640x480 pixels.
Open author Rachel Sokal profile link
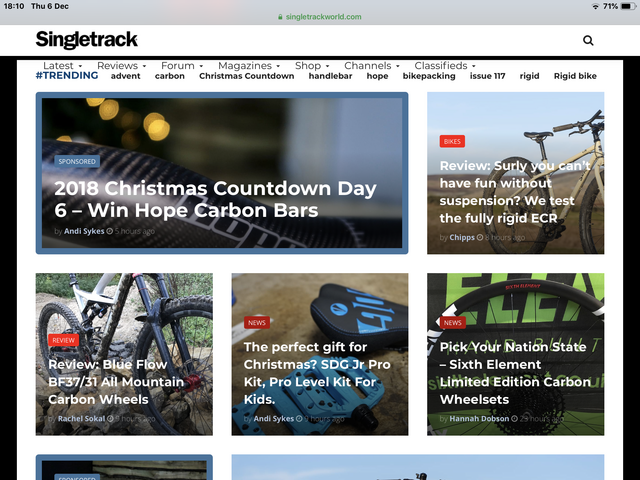pyautogui.click(x=81, y=418)
